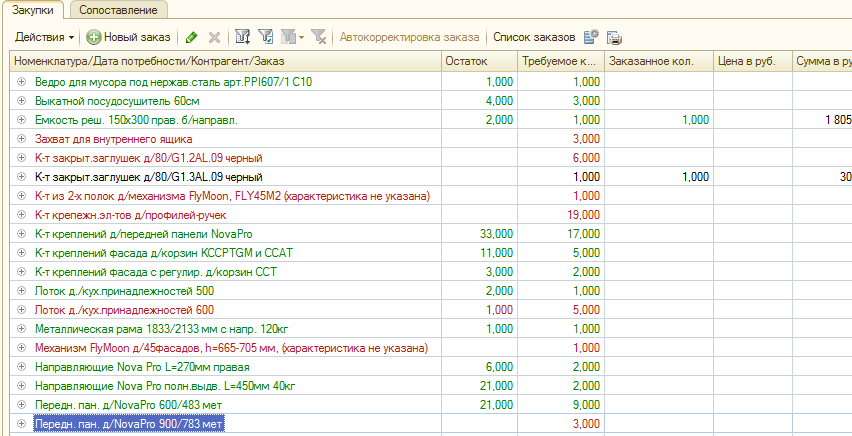The image size is (852, 436).
Task: Expand row Лоток д./кух.принадлежностей 500
Action: pos(21,291)
